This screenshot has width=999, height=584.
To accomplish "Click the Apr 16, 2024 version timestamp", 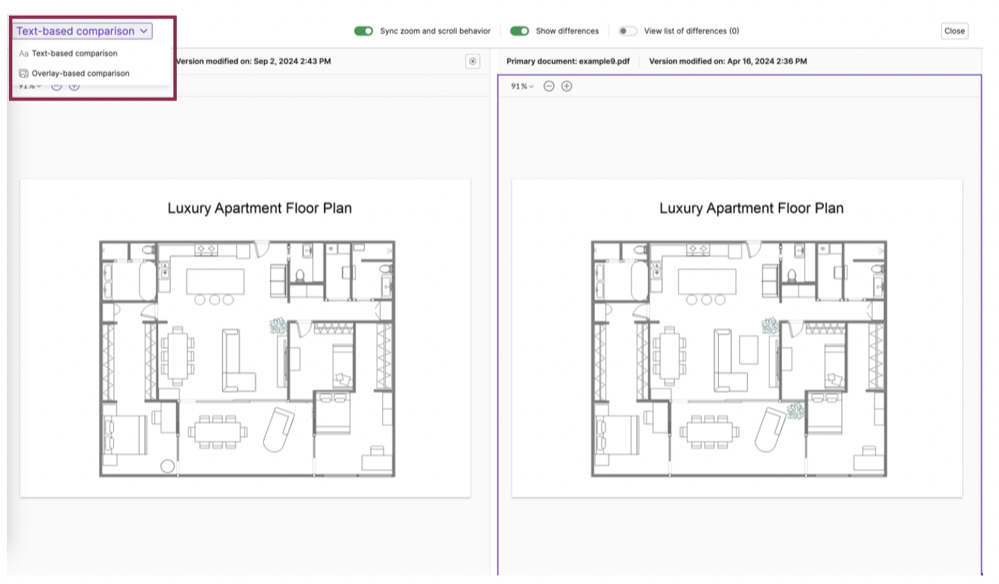I will [728, 61].
